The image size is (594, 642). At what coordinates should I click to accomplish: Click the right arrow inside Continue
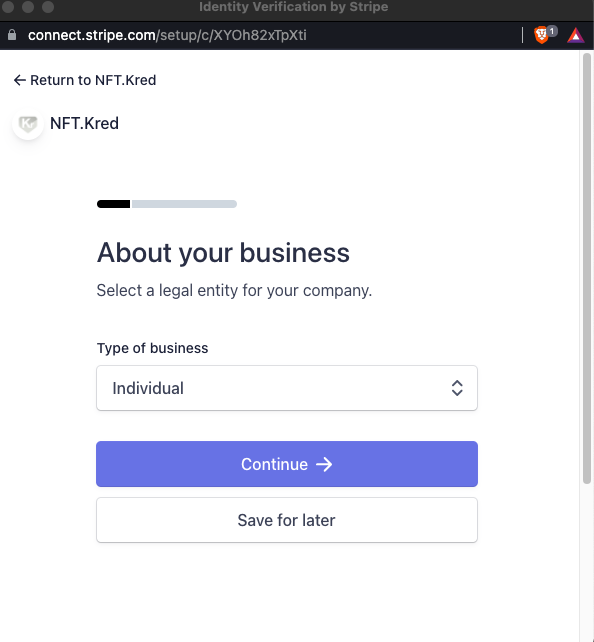(324, 464)
